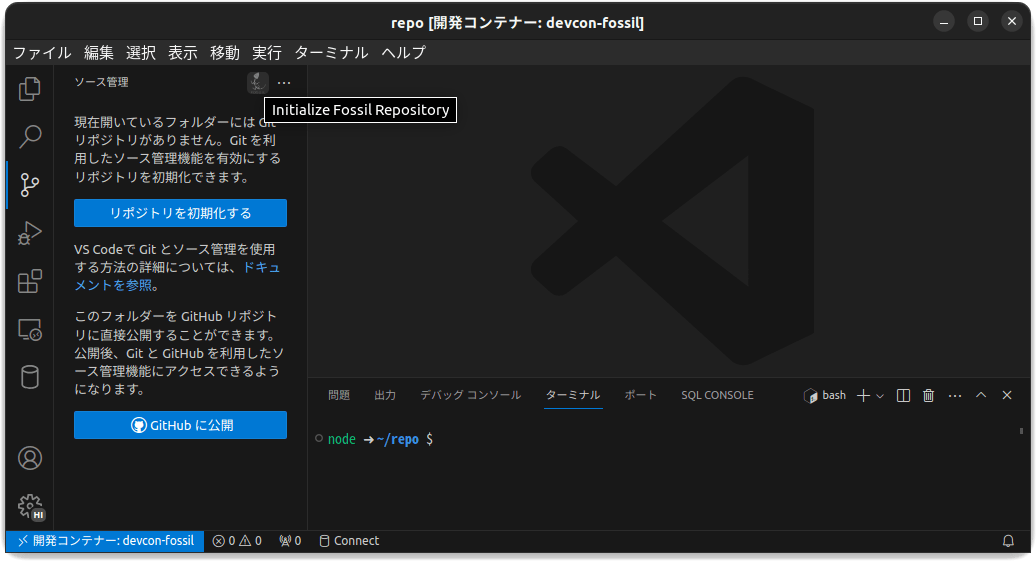Open the Accounts icon
The width and height of the screenshot is (1036, 561).
[x=30, y=458]
